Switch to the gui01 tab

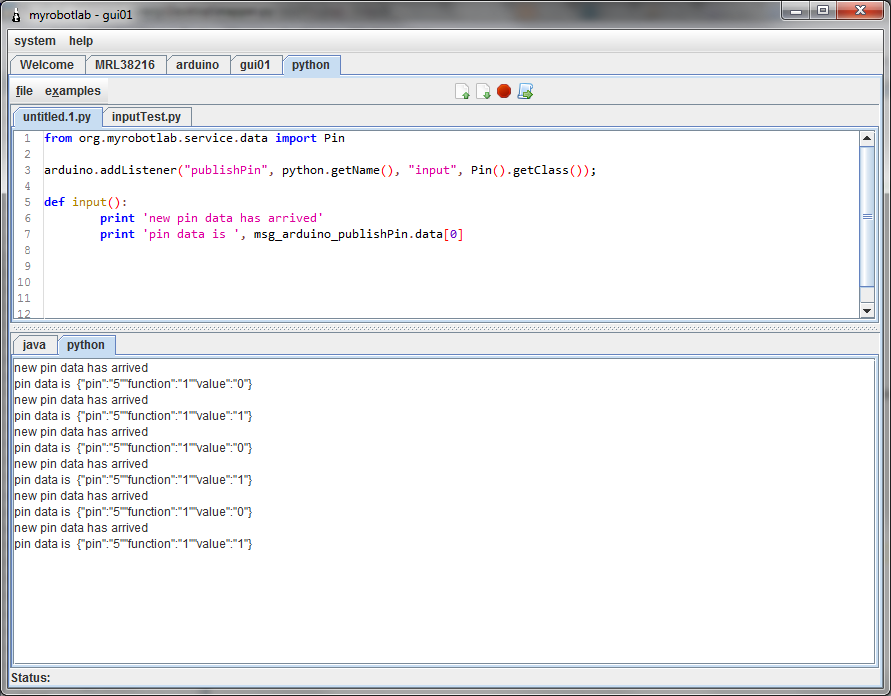click(255, 65)
